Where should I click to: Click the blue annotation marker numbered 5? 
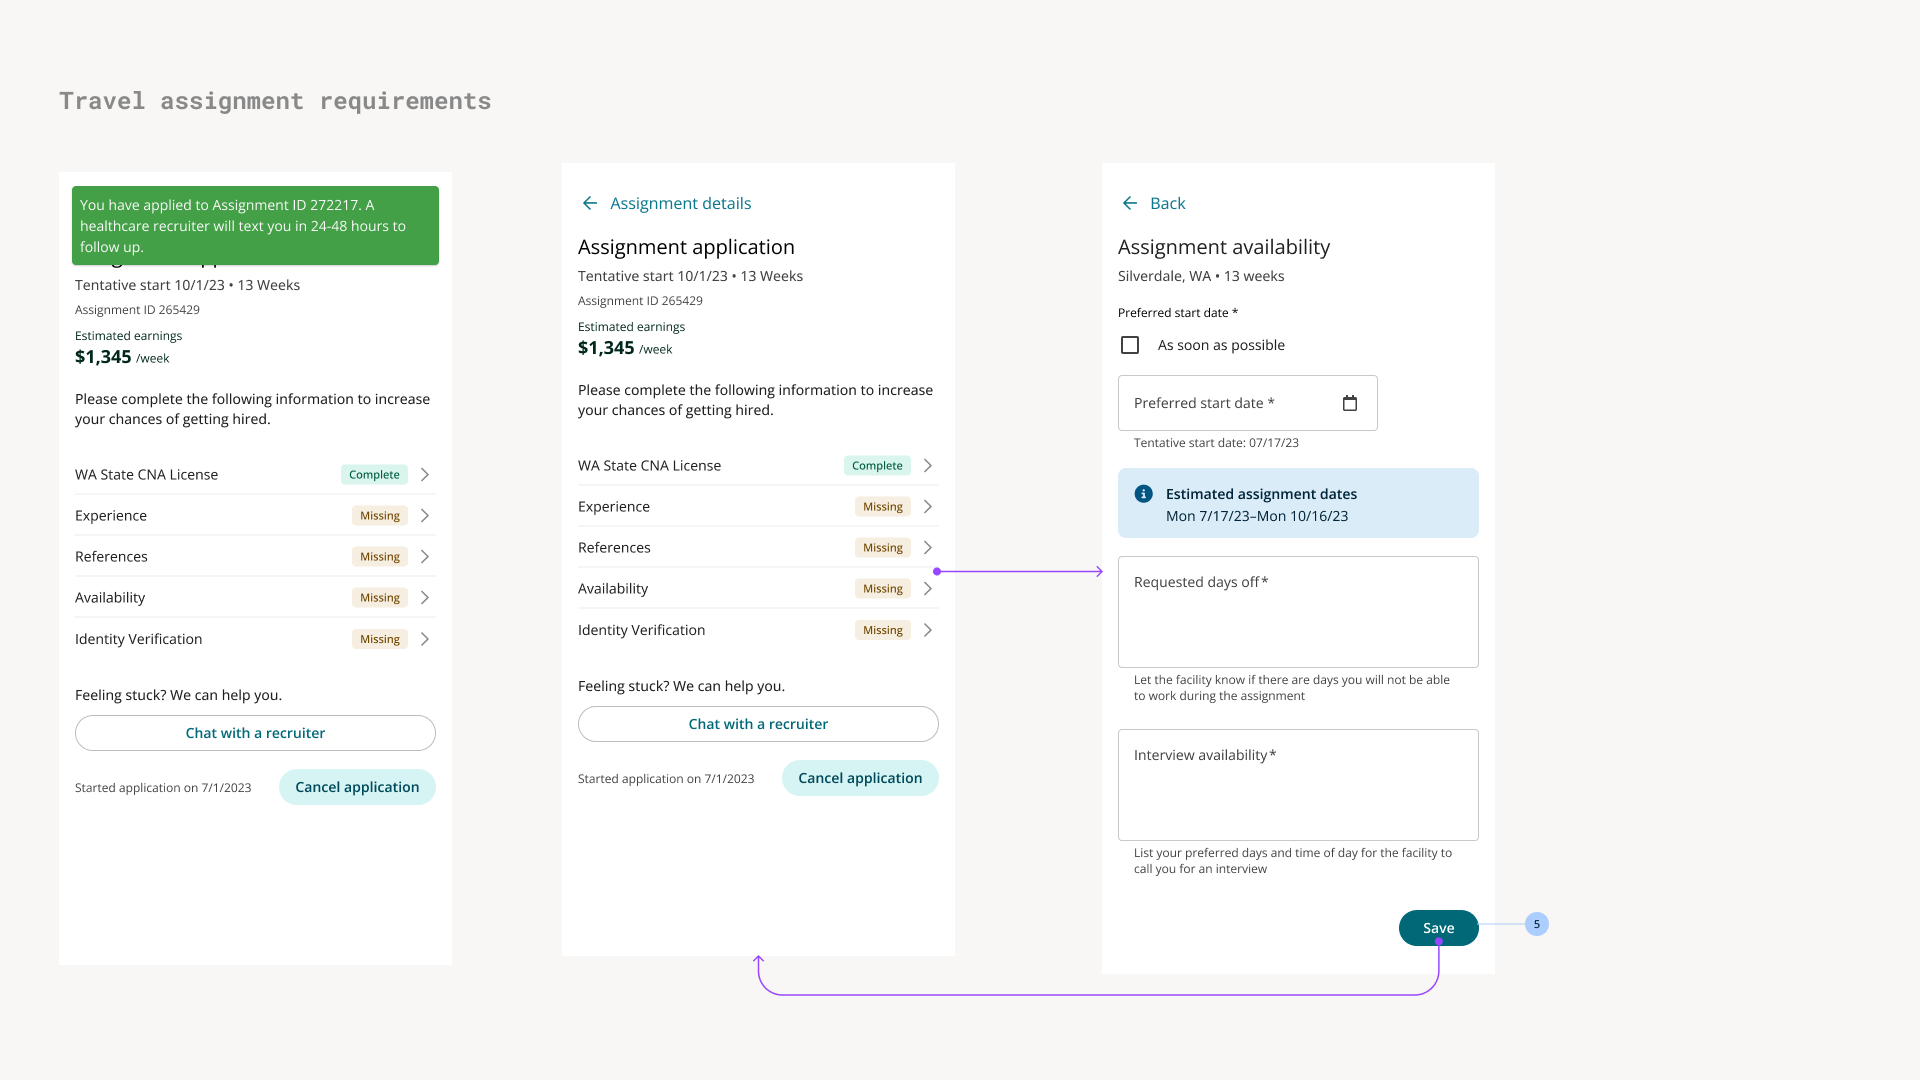tap(1536, 924)
